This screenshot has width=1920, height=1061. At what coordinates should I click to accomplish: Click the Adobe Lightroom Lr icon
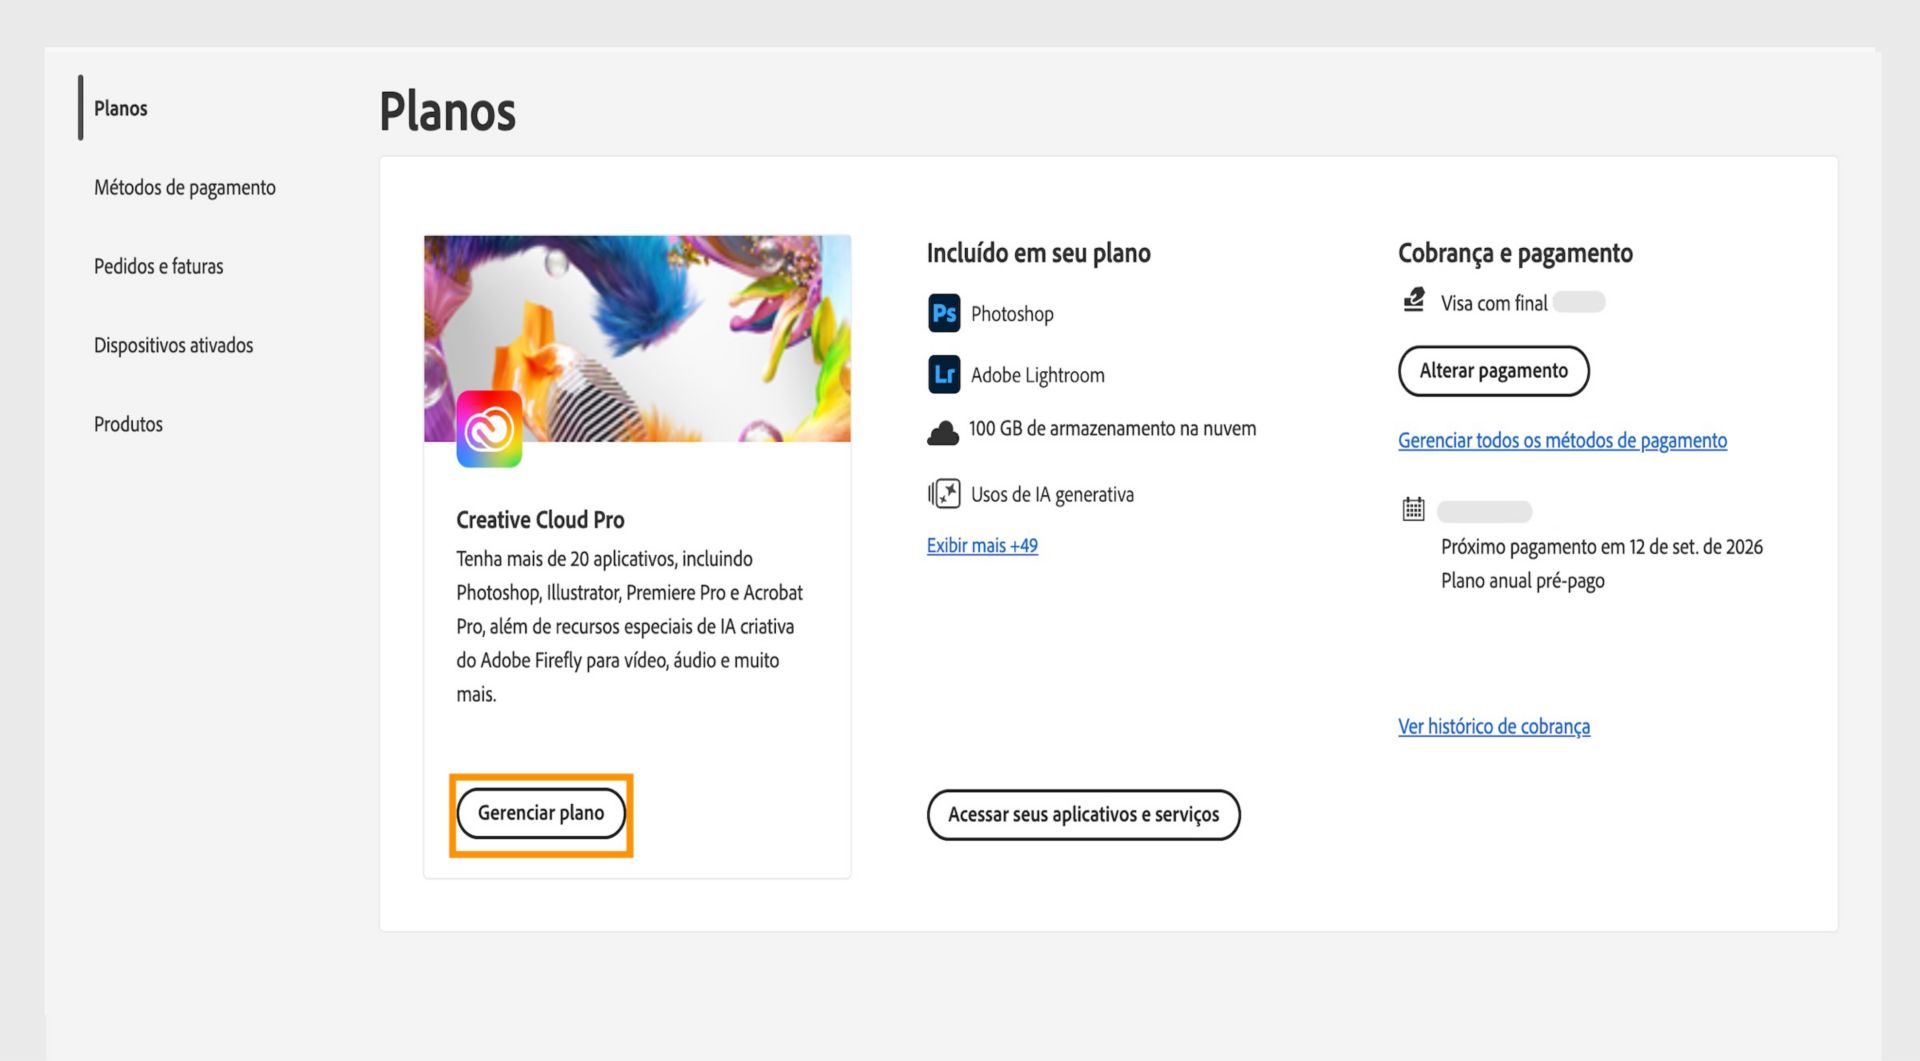point(943,375)
